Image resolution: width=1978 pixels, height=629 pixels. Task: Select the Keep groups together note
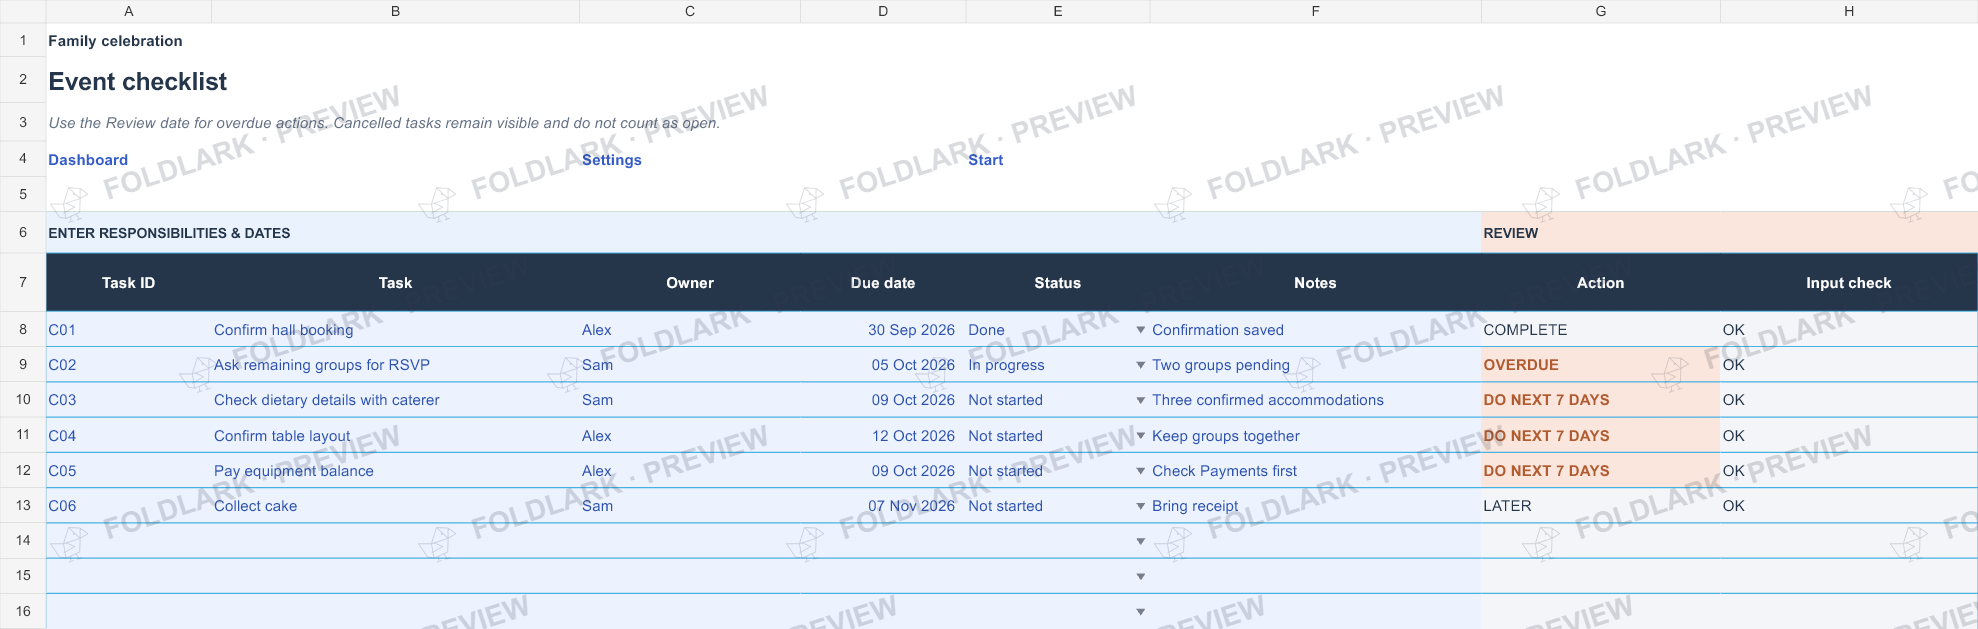click(x=1315, y=436)
